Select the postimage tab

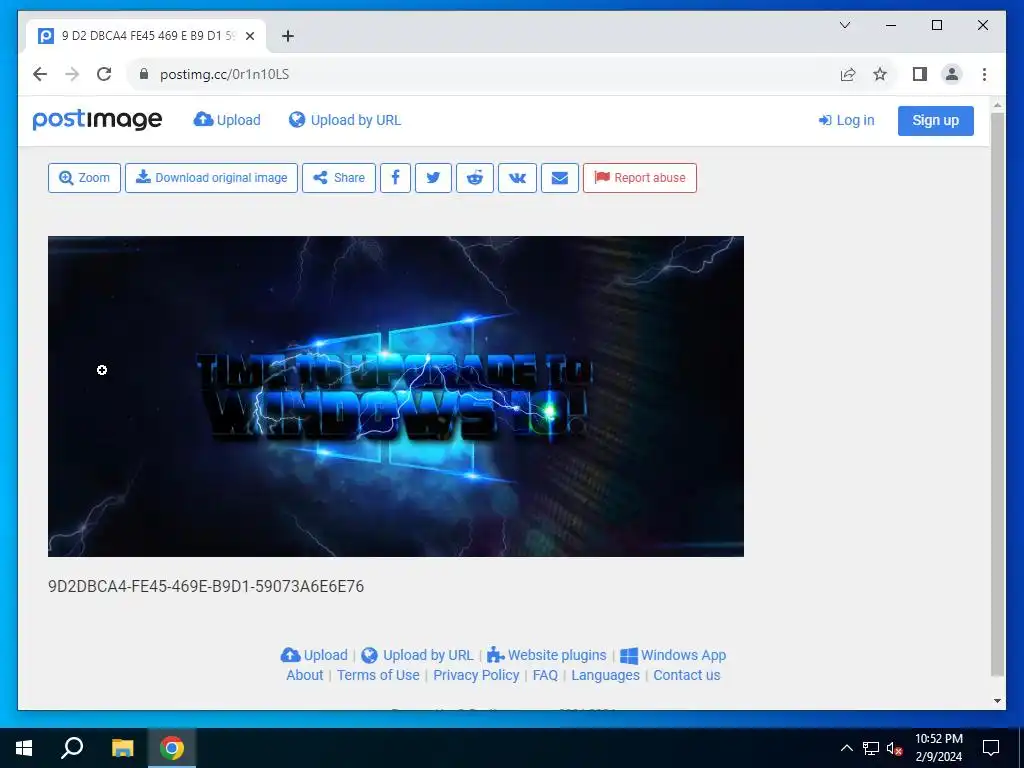pyautogui.click(x=146, y=36)
